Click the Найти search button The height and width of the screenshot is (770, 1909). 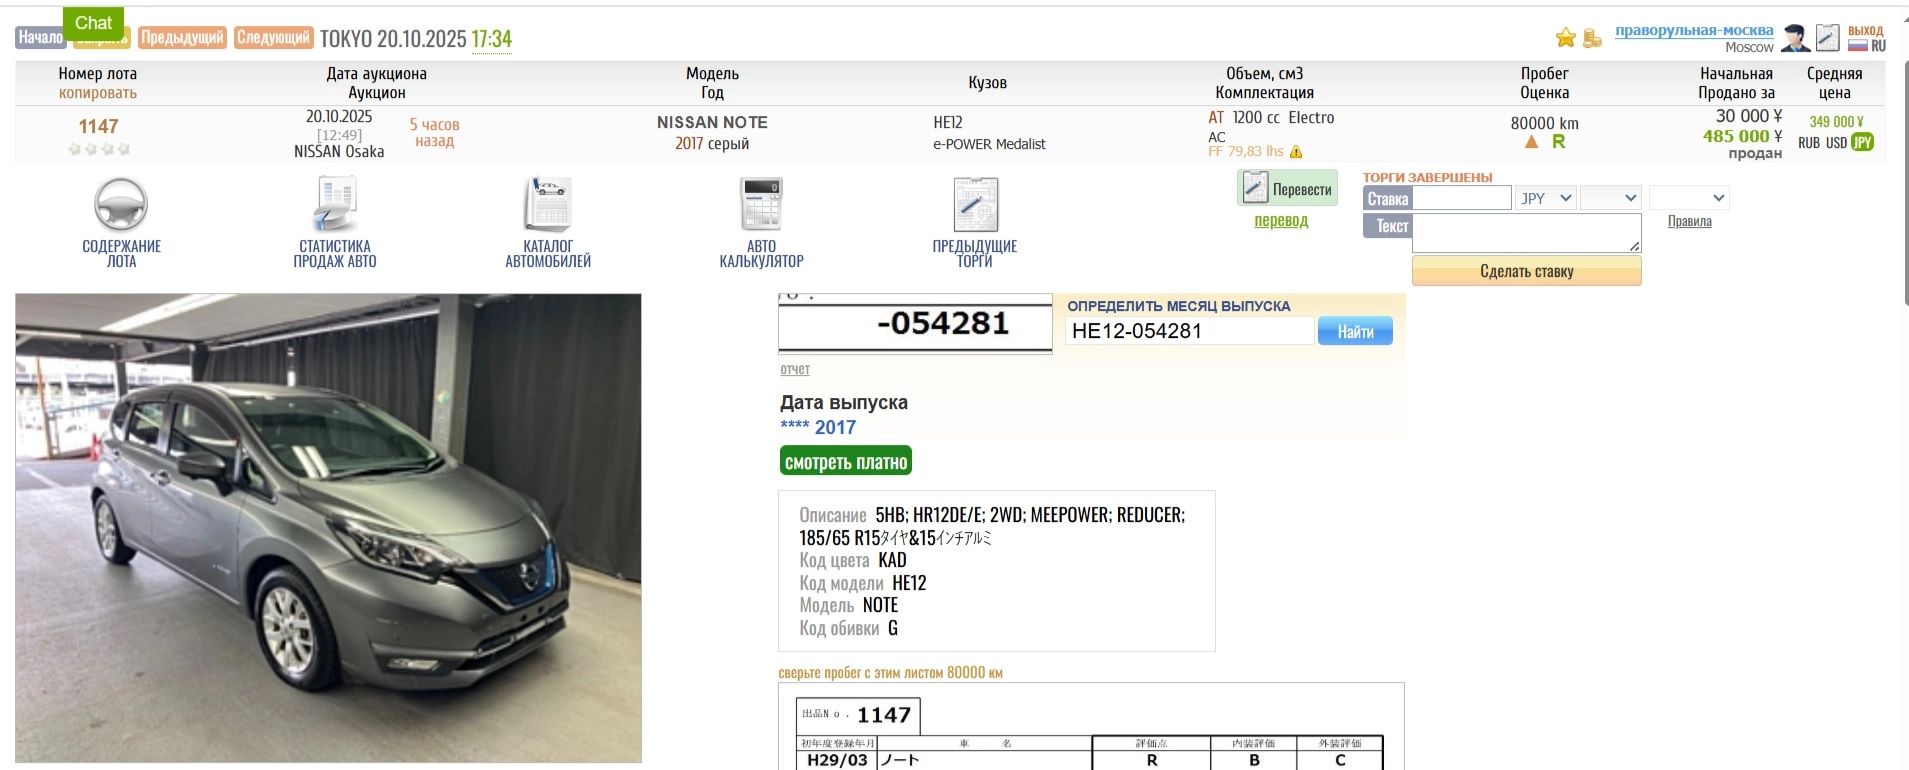[1355, 331]
